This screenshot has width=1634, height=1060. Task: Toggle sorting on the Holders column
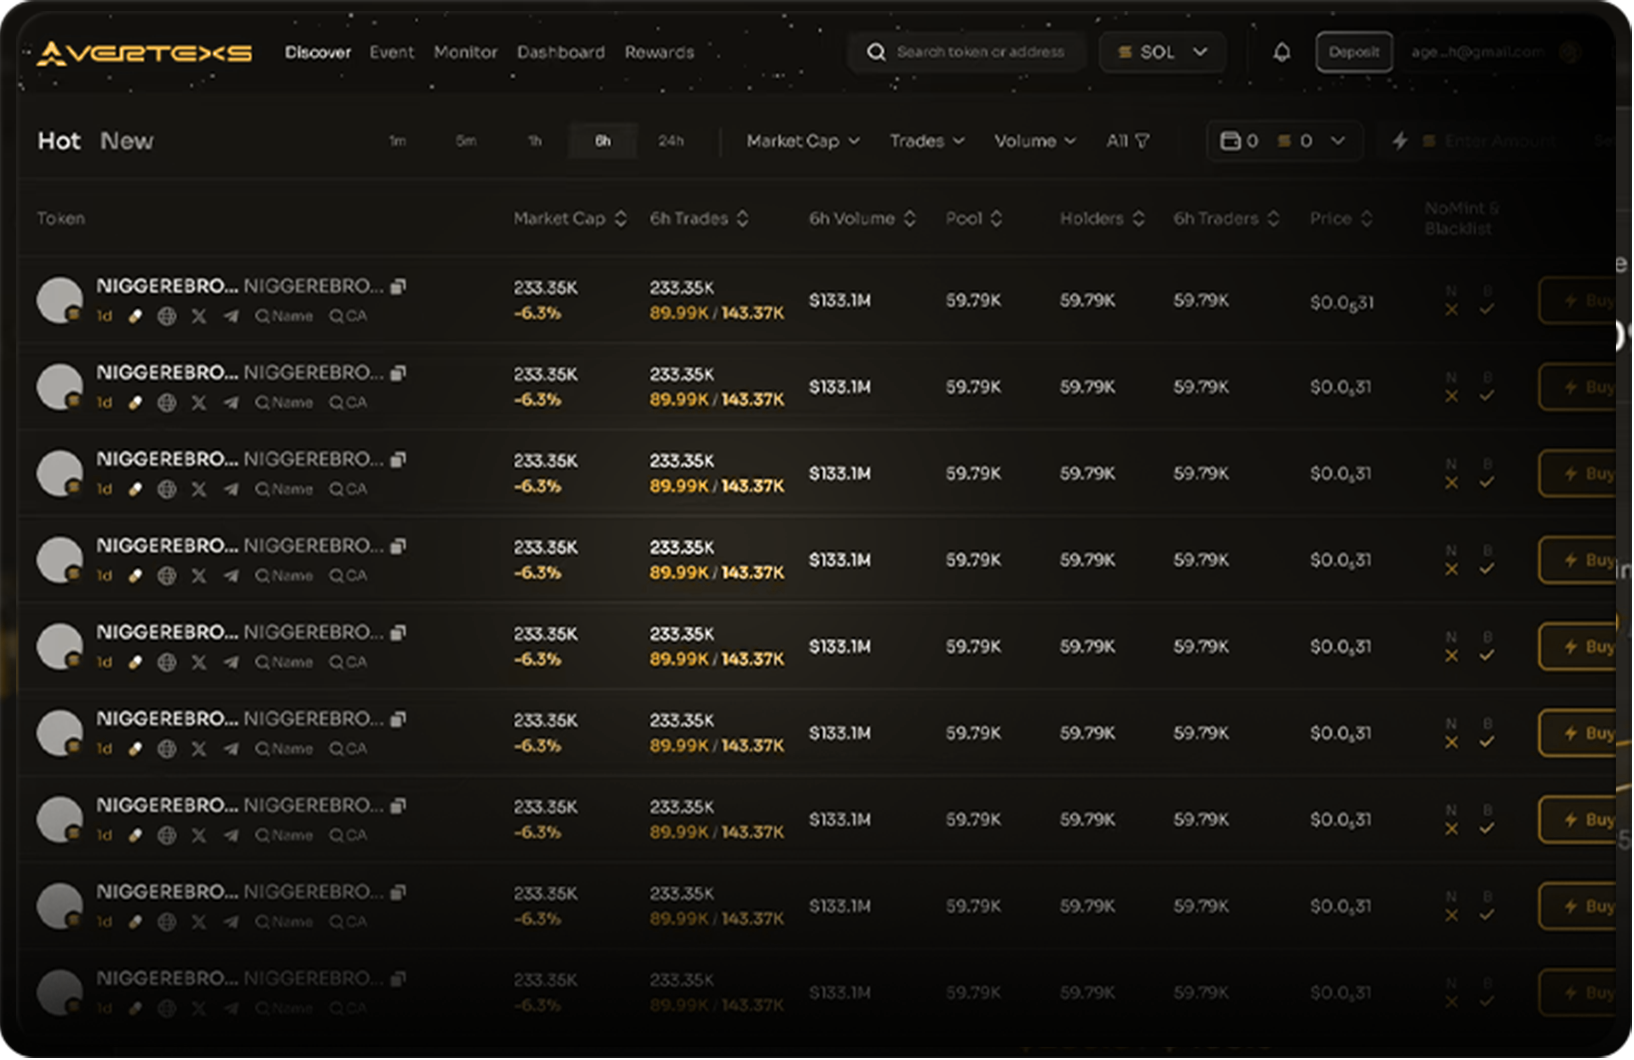[x=1101, y=218]
